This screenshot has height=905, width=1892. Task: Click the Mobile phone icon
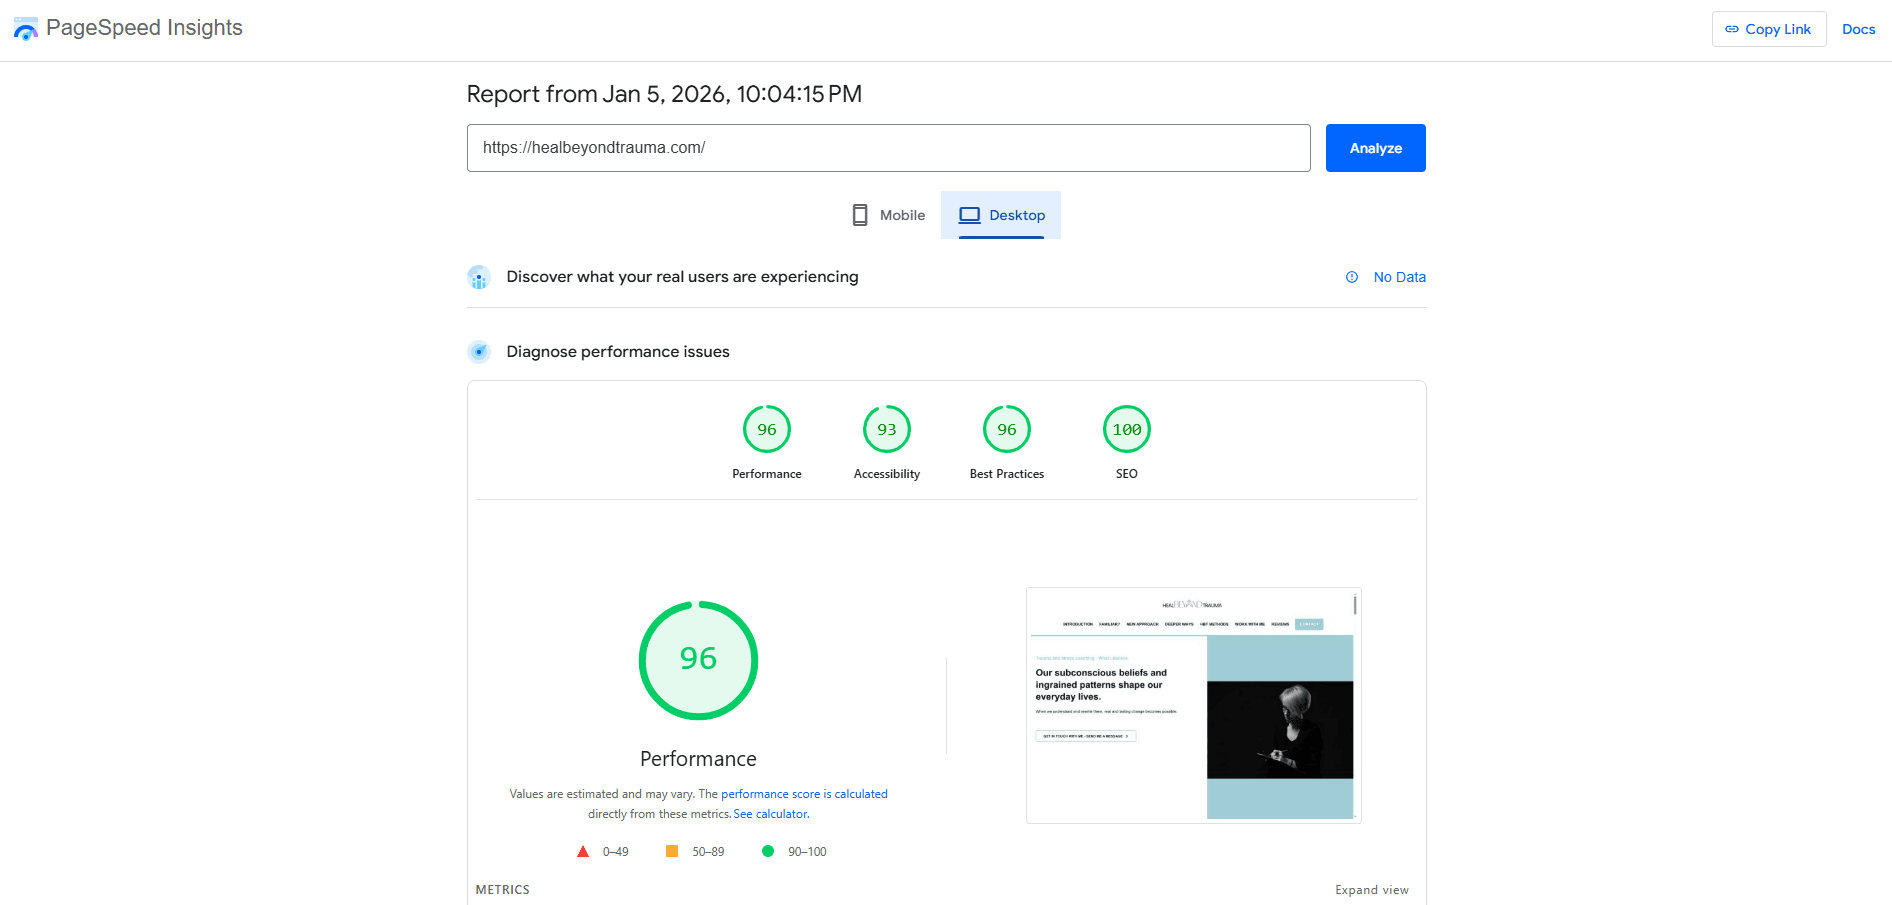pyautogui.click(x=859, y=215)
